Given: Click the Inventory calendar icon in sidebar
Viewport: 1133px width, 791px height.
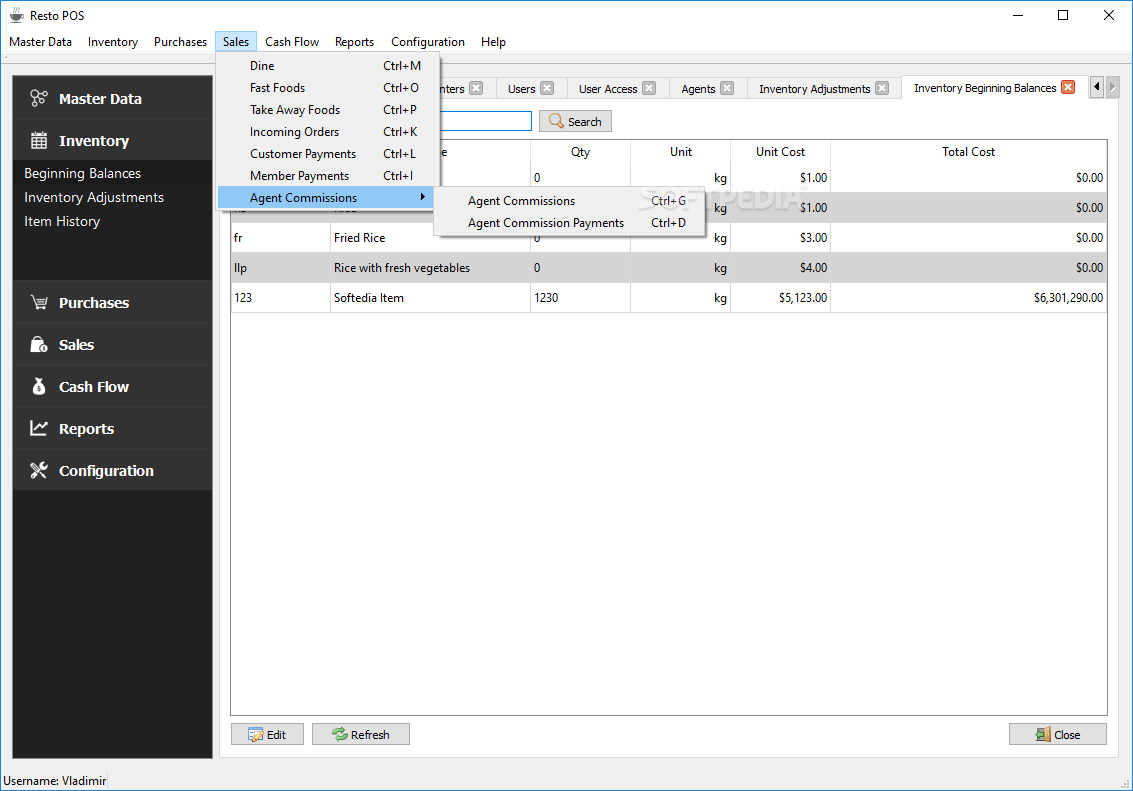Looking at the screenshot, I should (39, 140).
